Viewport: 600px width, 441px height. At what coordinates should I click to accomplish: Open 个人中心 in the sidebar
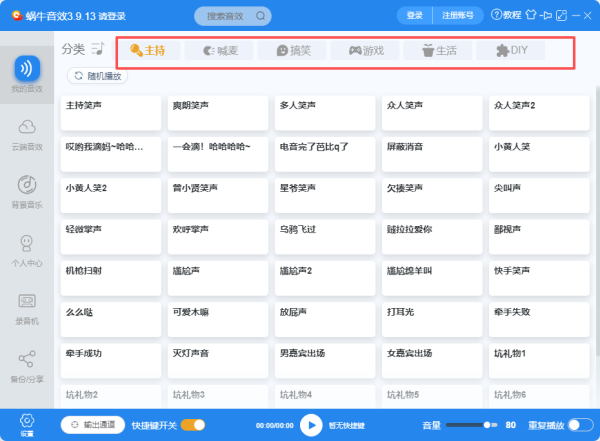click(27, 251)
